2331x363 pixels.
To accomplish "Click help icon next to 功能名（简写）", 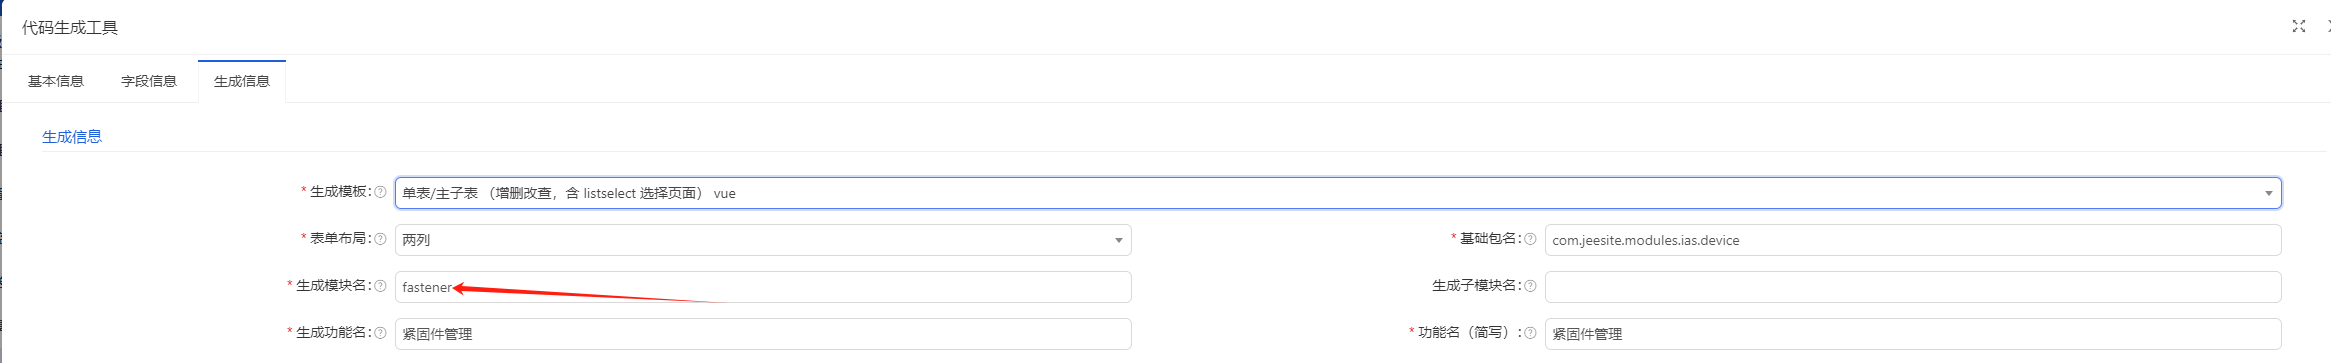I will point(1530,333).
